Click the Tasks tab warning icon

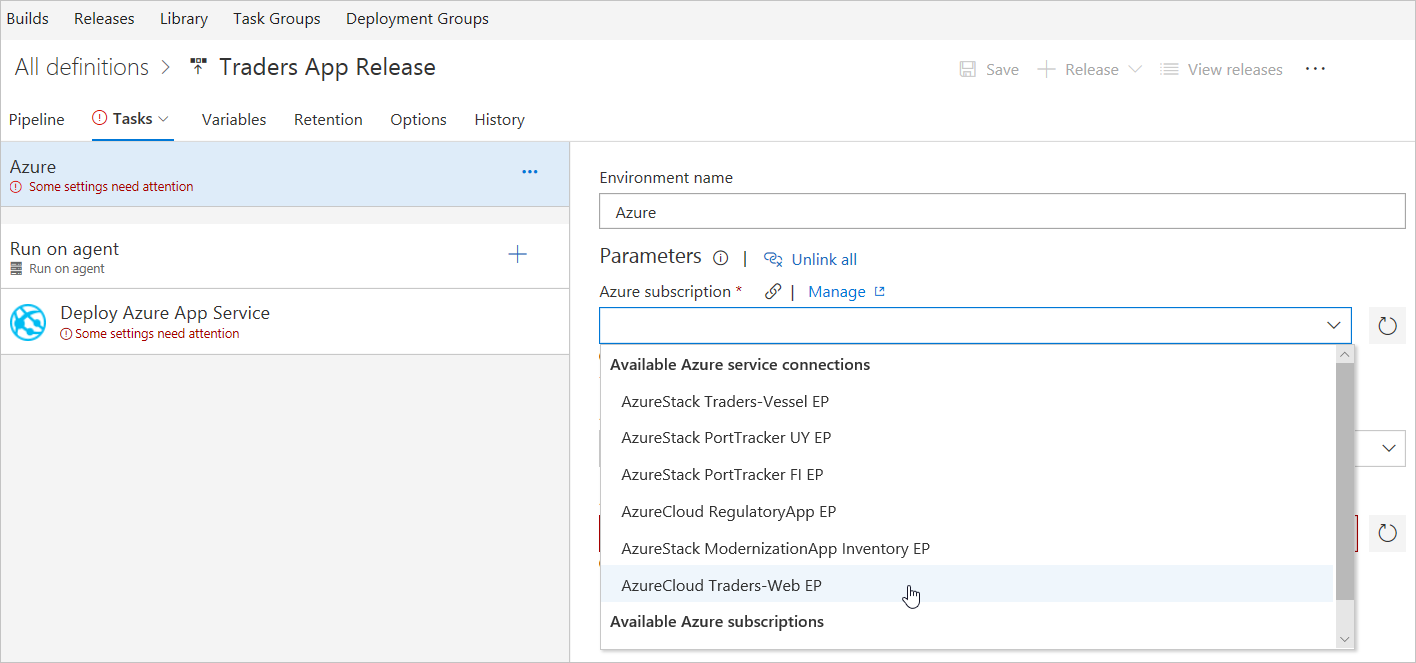(100, 118)
